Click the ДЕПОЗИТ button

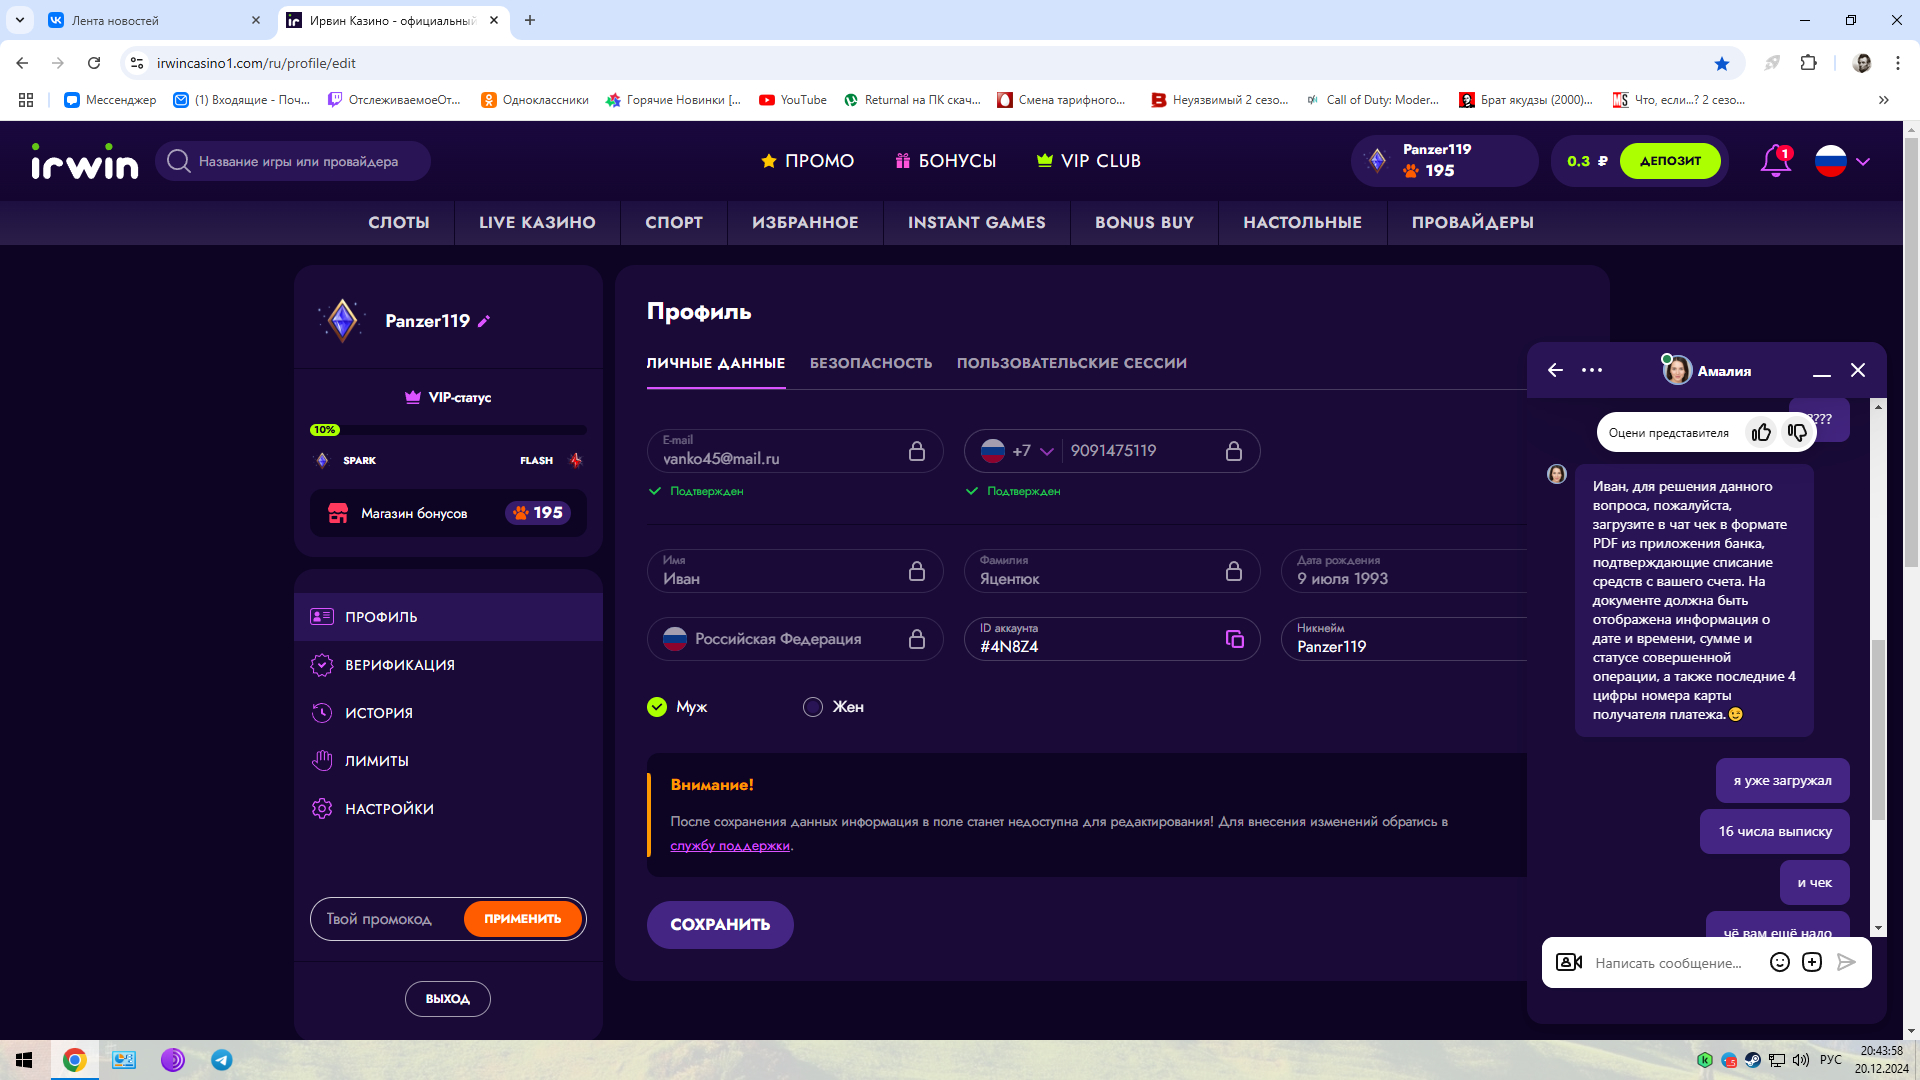point(1670,161)
